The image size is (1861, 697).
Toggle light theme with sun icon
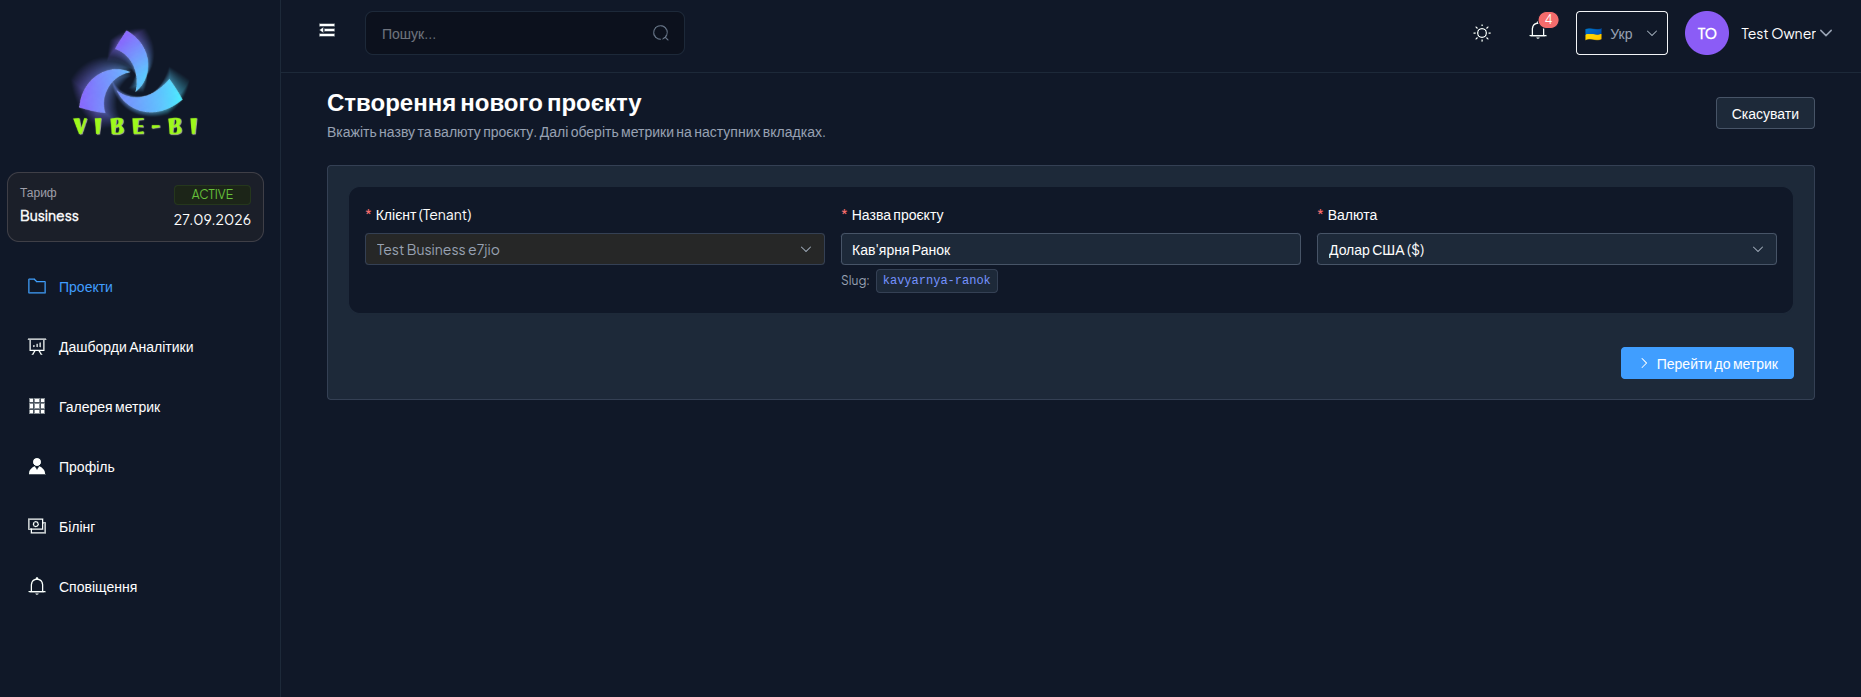tap(1482, 33)
